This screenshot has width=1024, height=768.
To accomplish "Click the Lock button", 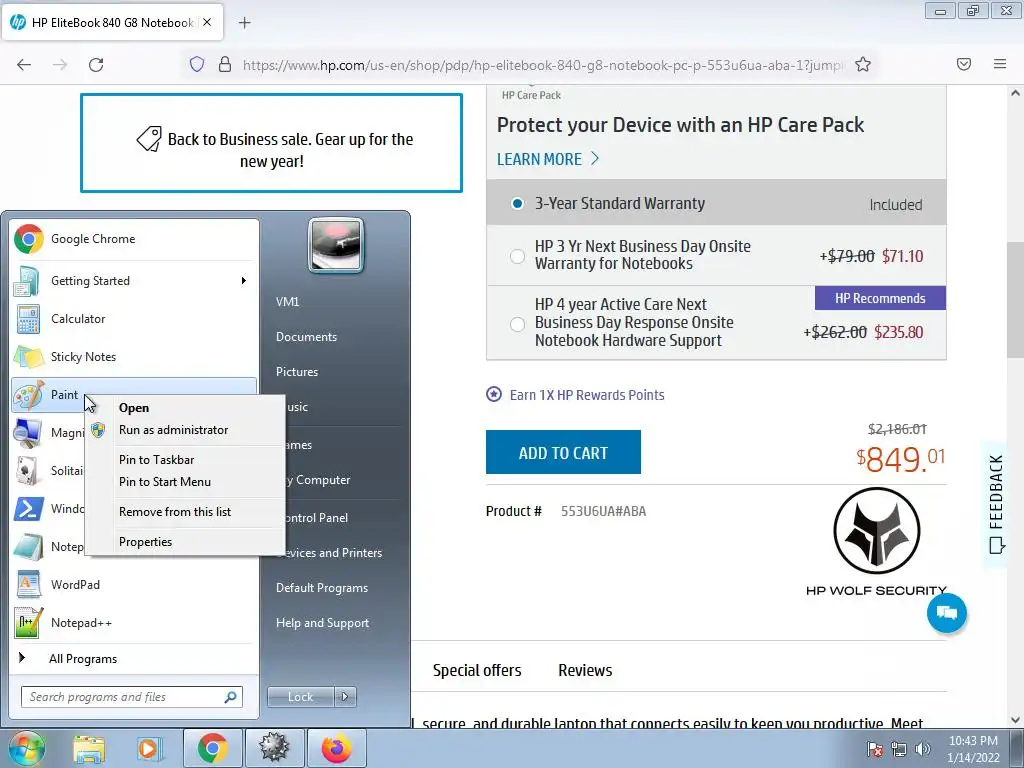I will pyautogui.click(x=300, y=697).
